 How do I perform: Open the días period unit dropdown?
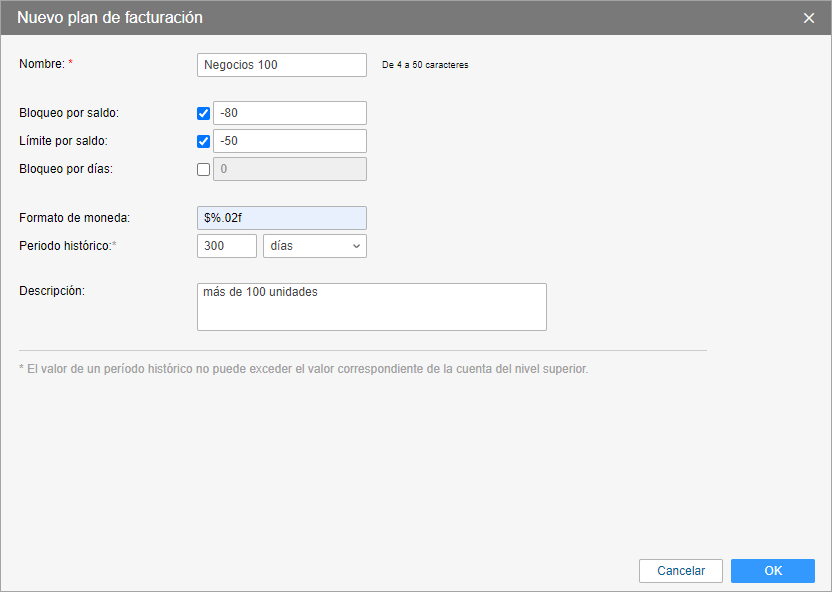point(314,246)
